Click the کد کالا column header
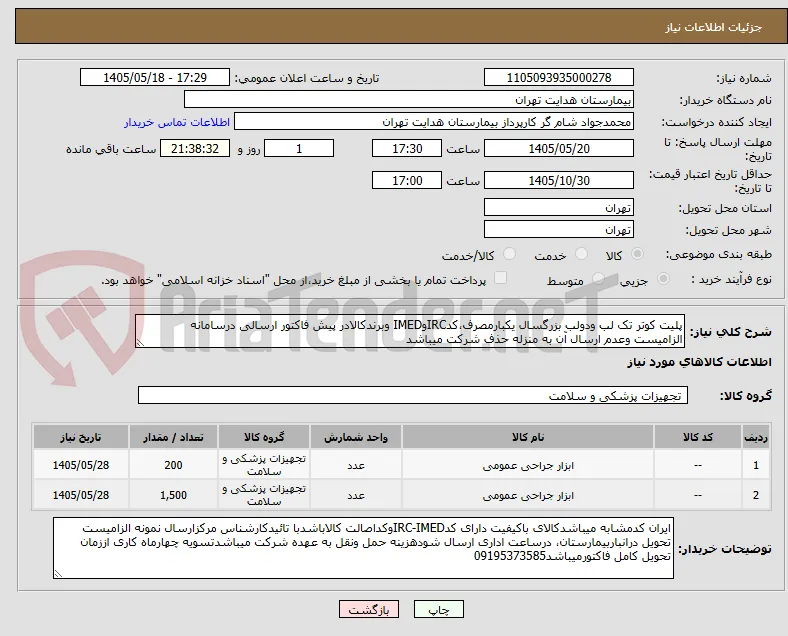The width and height of the screenshot is (788, 636). tap(698, 437)
